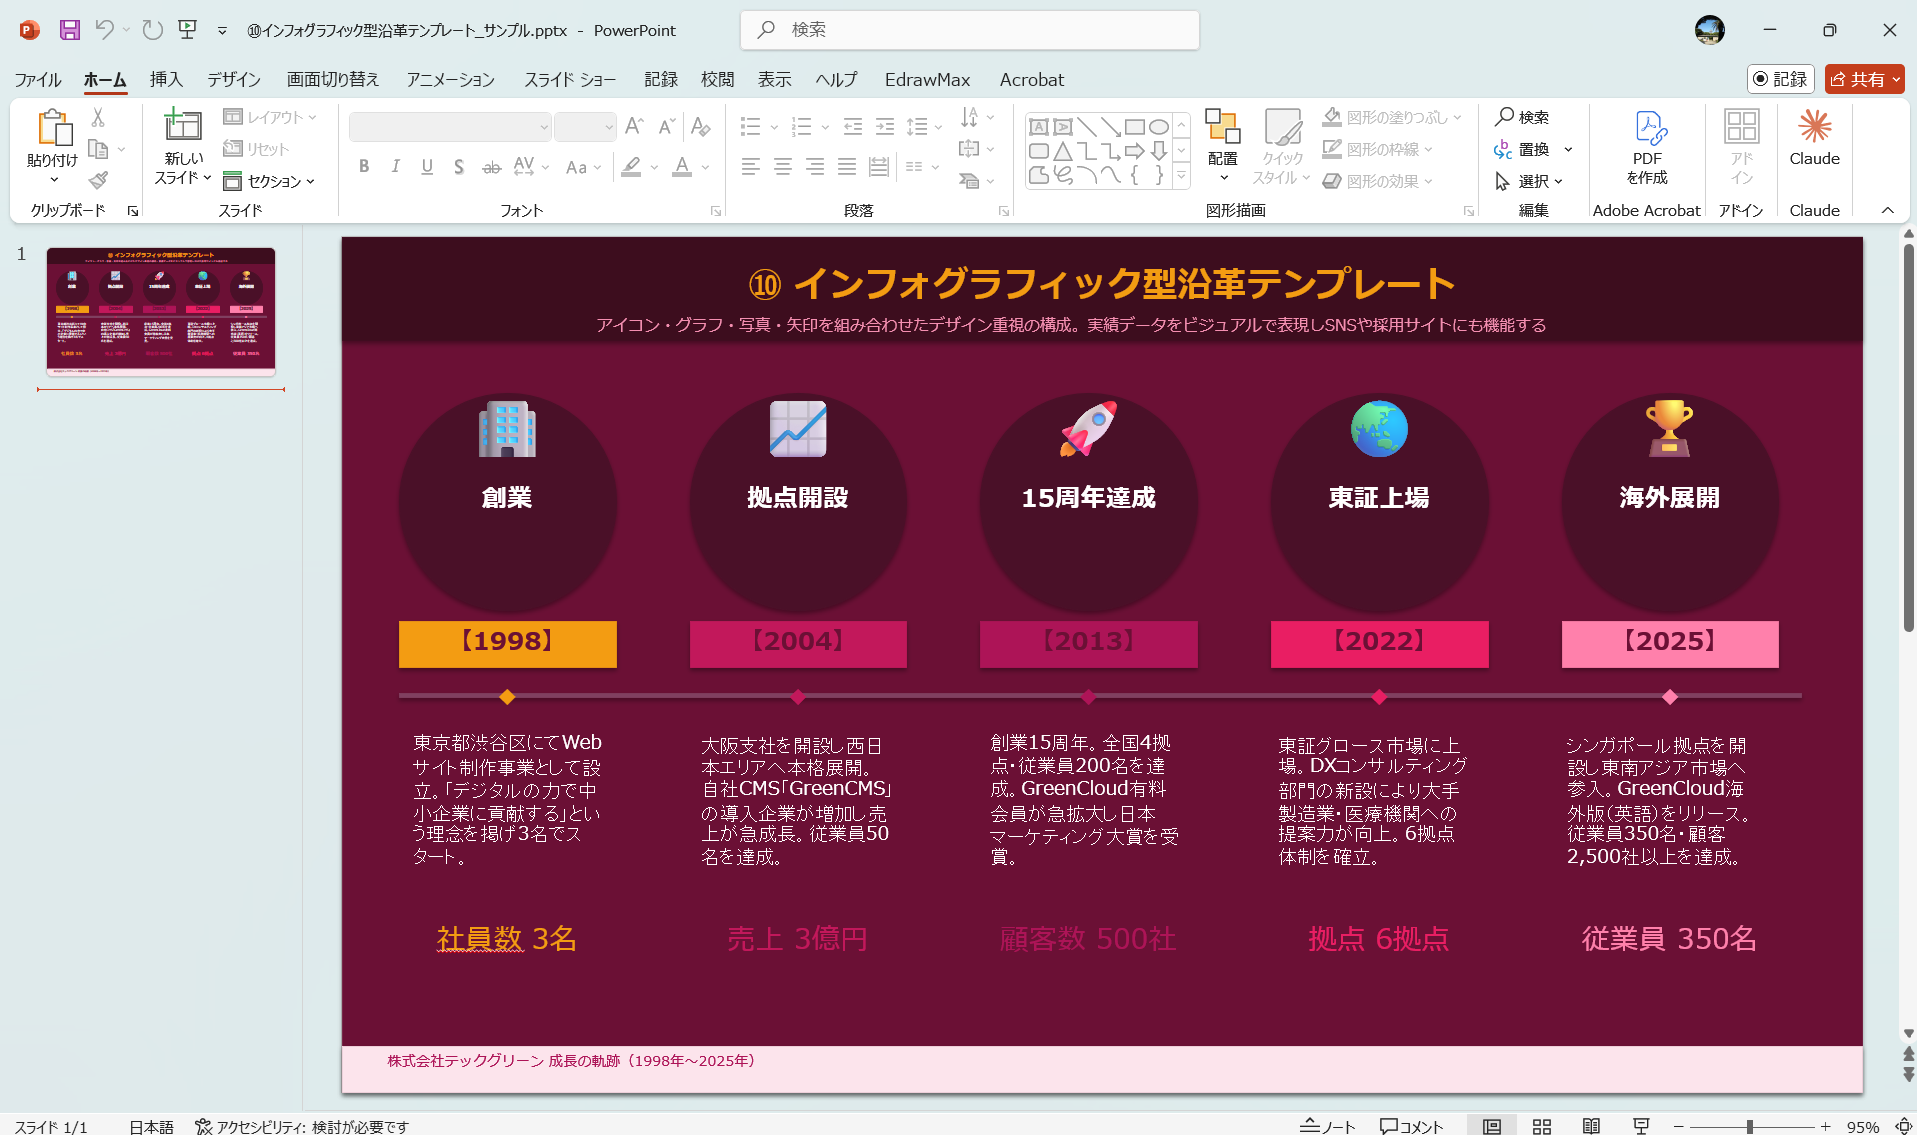
Task: Open the Design (デザイン) tab
Action: point(234,79)
